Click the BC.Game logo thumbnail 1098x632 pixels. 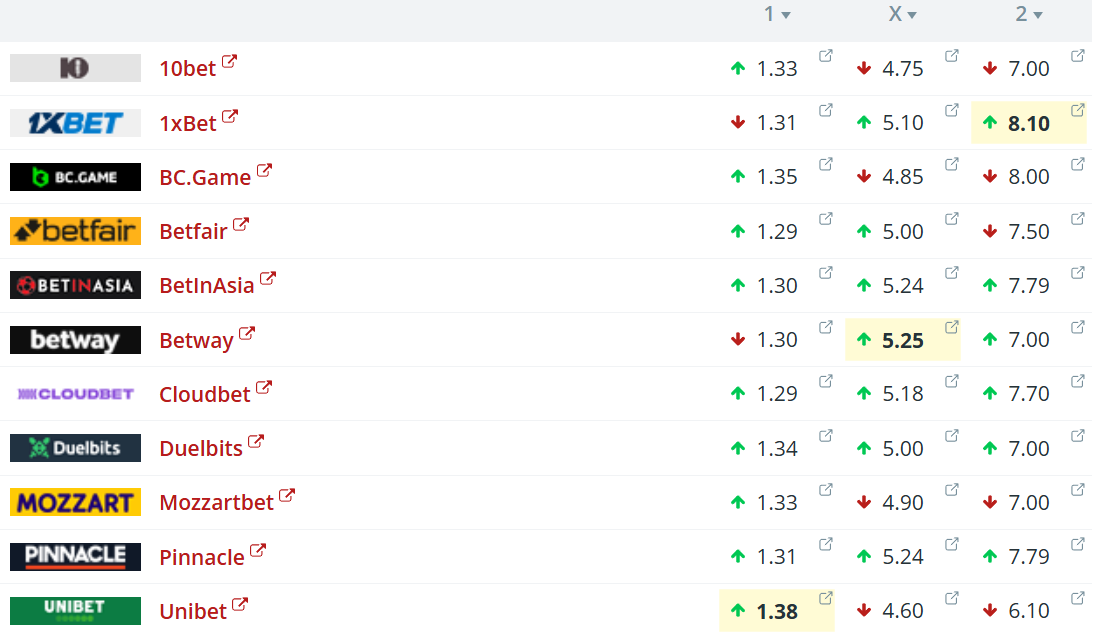click(x=75, y=177)
